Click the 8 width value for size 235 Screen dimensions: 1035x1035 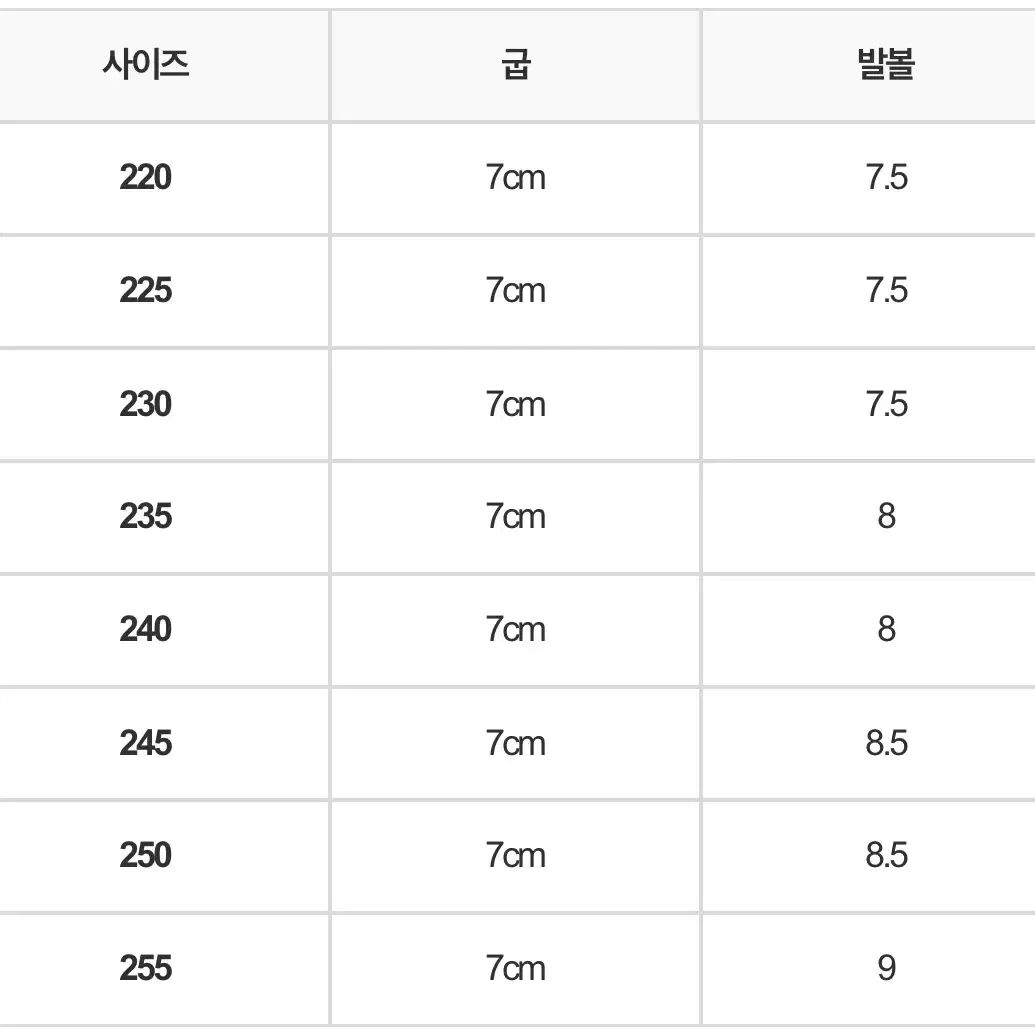886,516
